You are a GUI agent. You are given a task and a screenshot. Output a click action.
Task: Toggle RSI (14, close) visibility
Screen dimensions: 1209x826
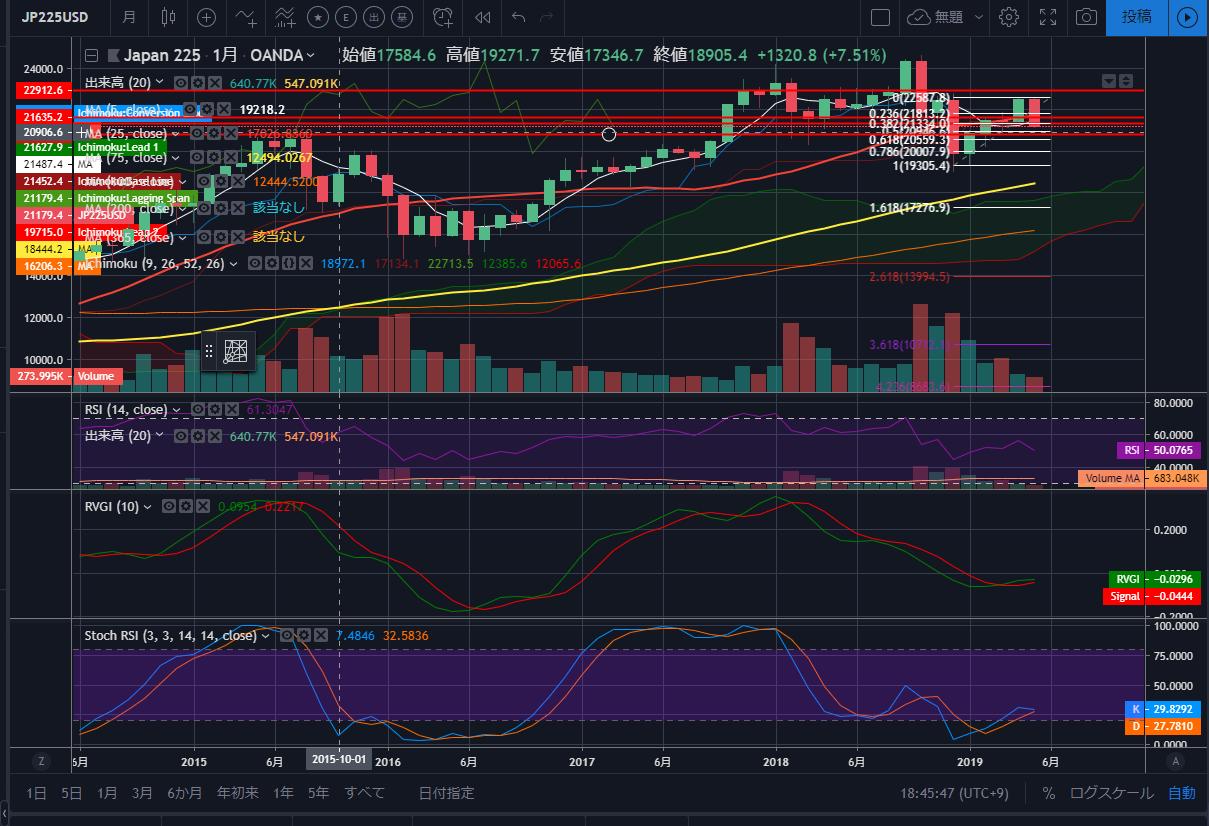[197, 410]
